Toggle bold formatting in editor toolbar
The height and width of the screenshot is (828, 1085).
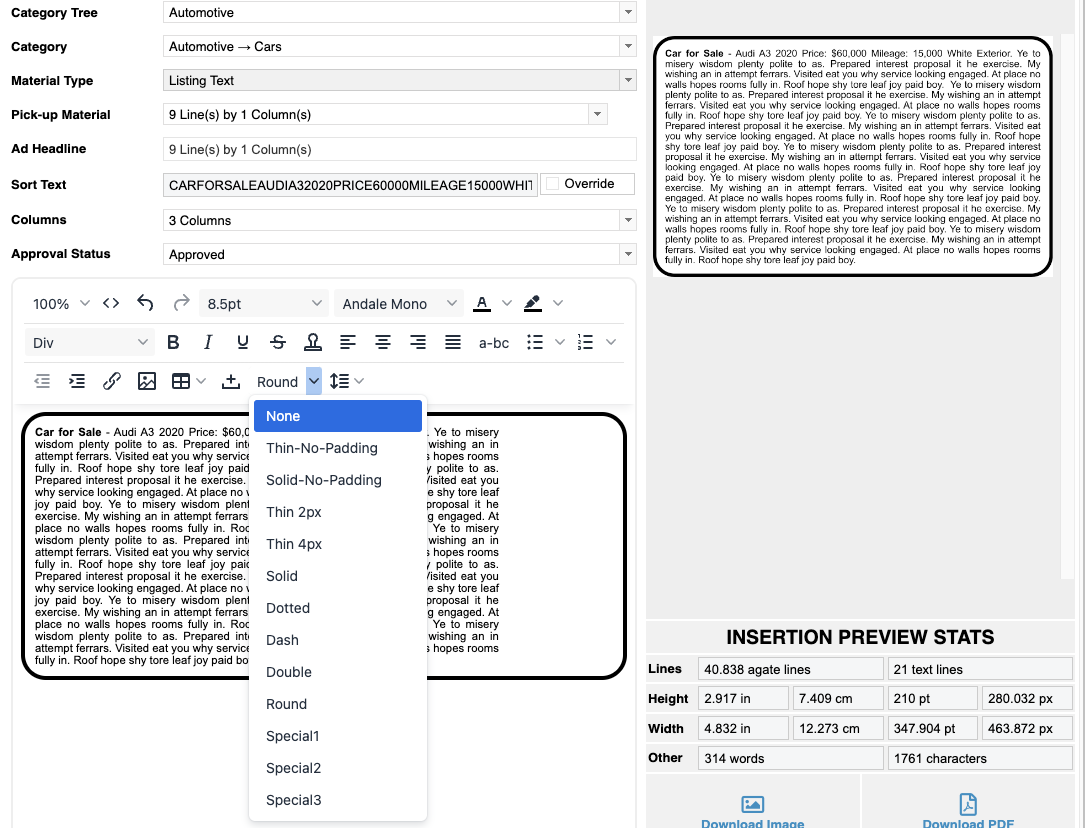(x=173, y=343)
